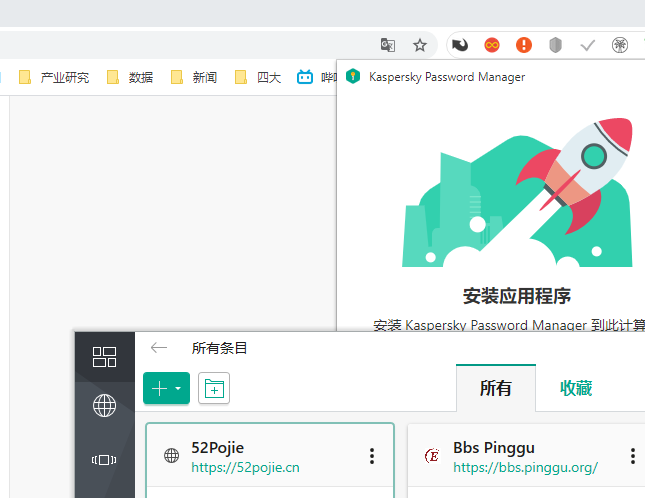Click the orange infinity extension icon

(492, 45)
